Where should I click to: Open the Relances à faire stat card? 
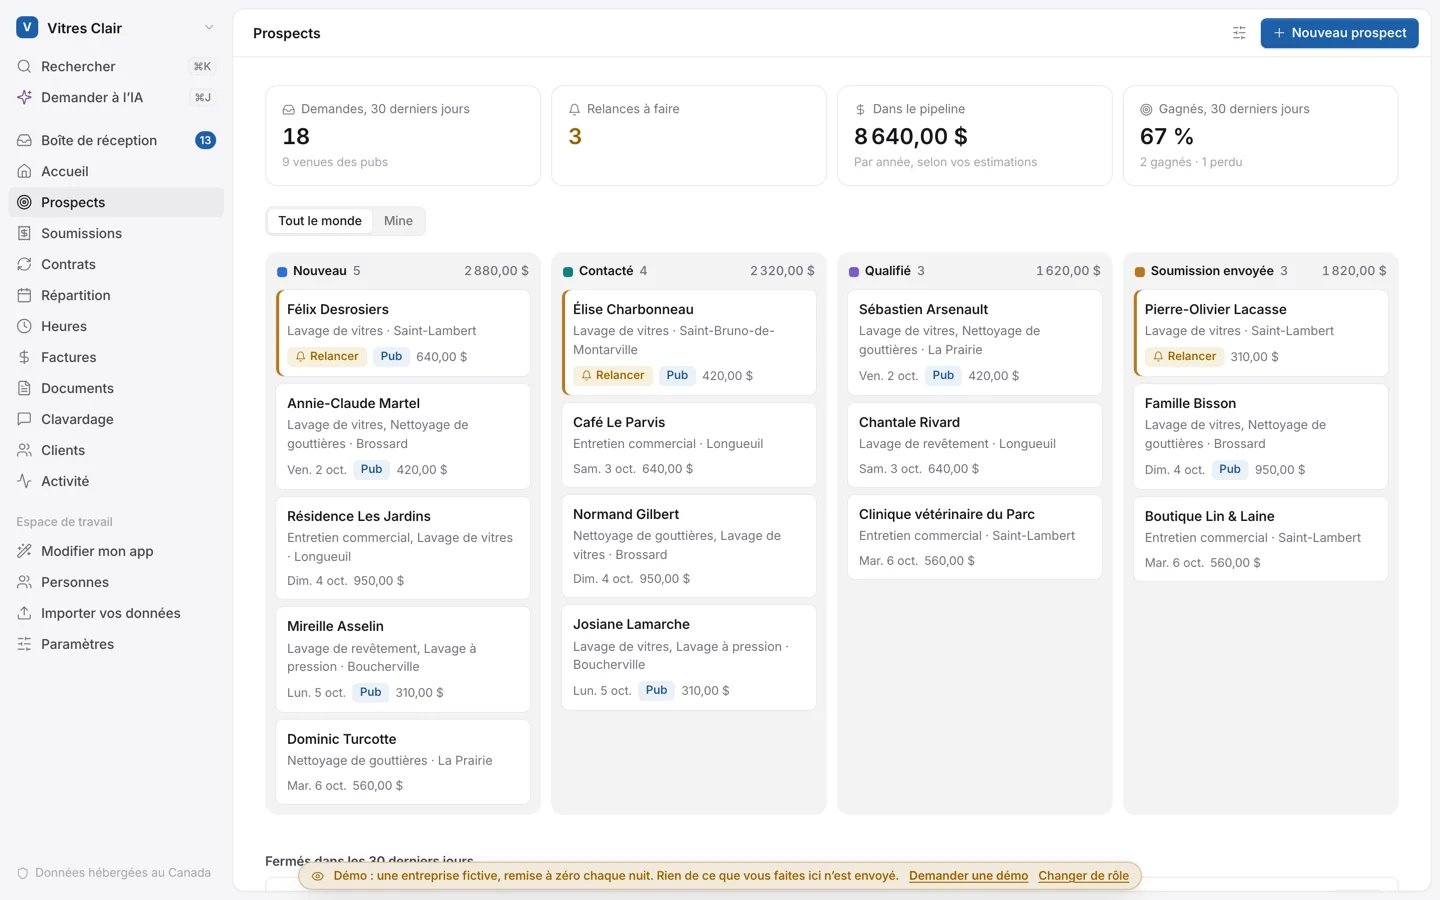click(x=689, y=135)
